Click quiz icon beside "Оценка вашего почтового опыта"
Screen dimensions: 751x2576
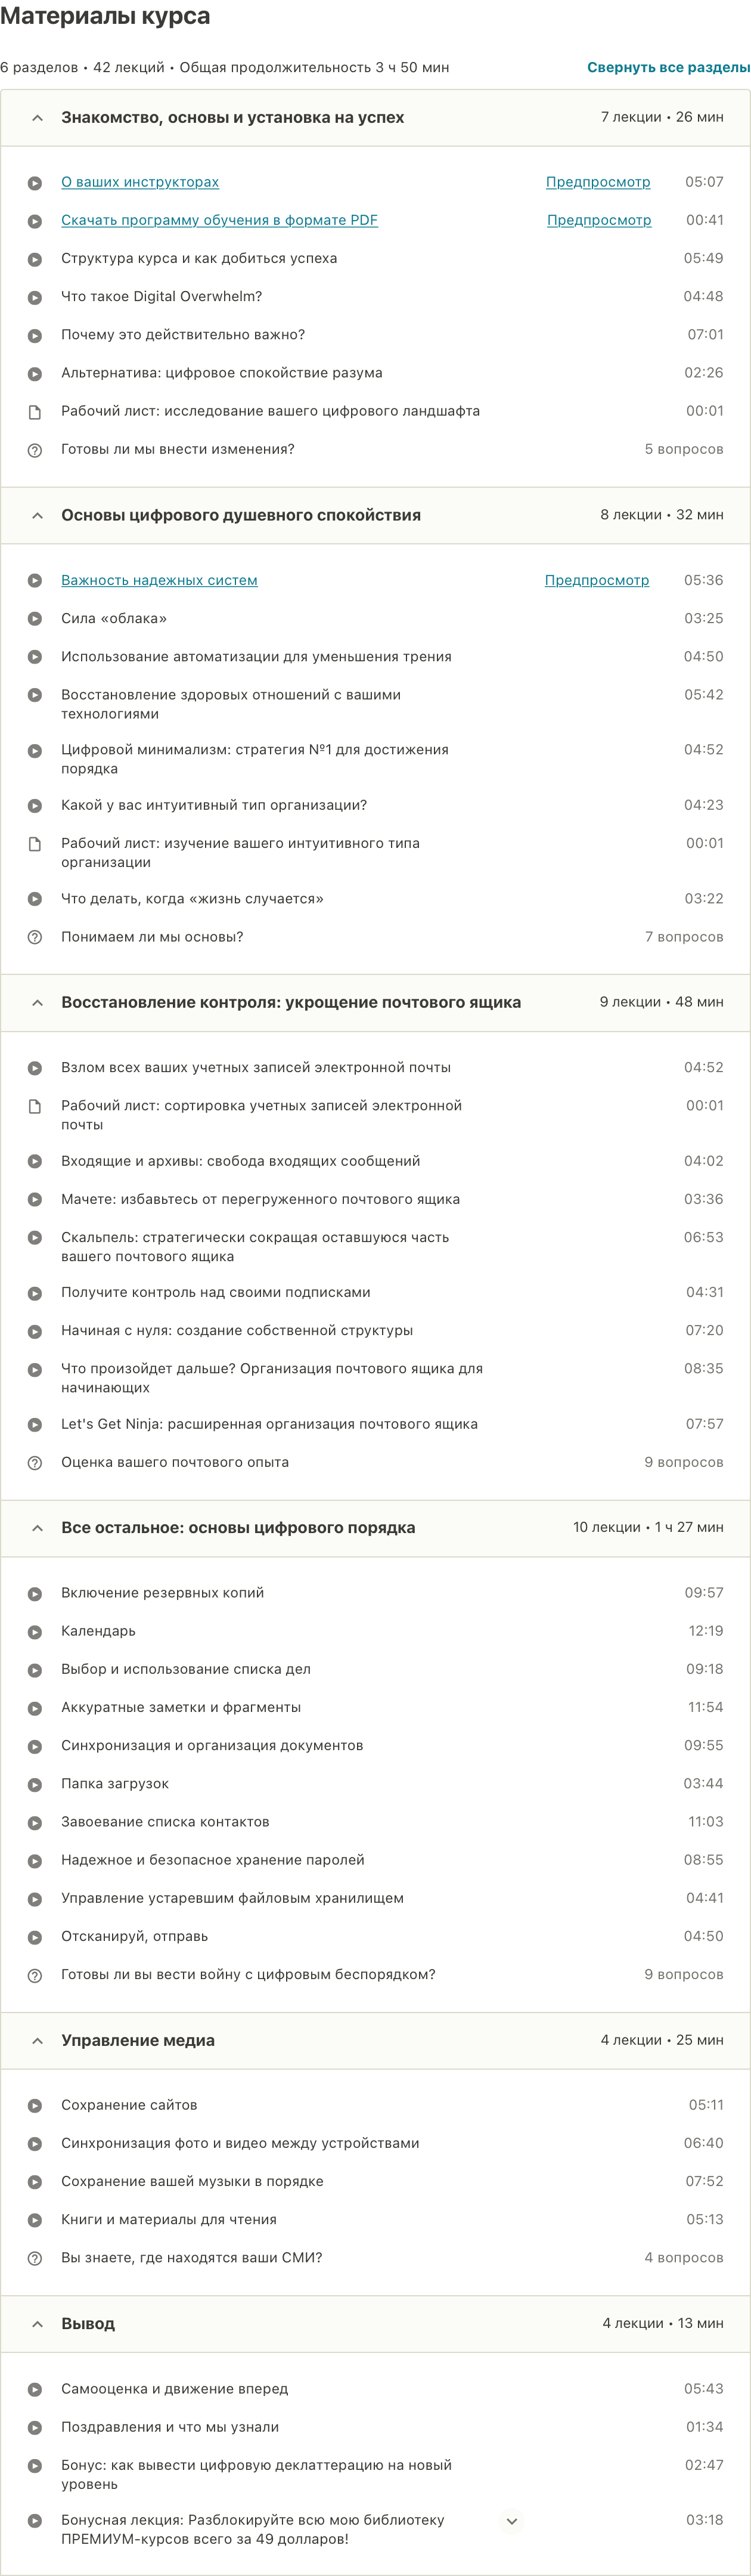(x=36, y=1461)
